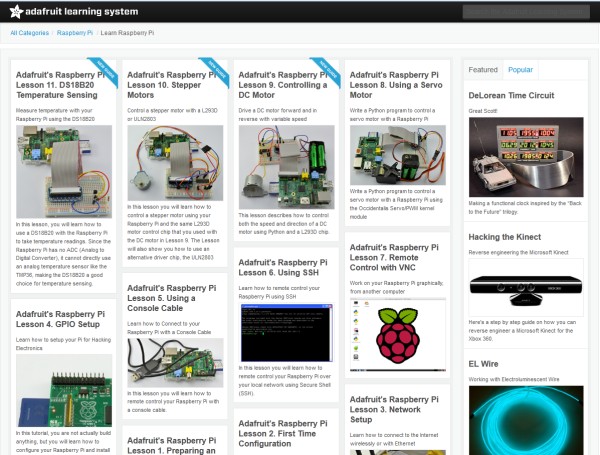This screenshot has width=600, height=455.
Task: Click 'Learn how to setup your Pi for Hacking' text
Action: tap(64, 340)
